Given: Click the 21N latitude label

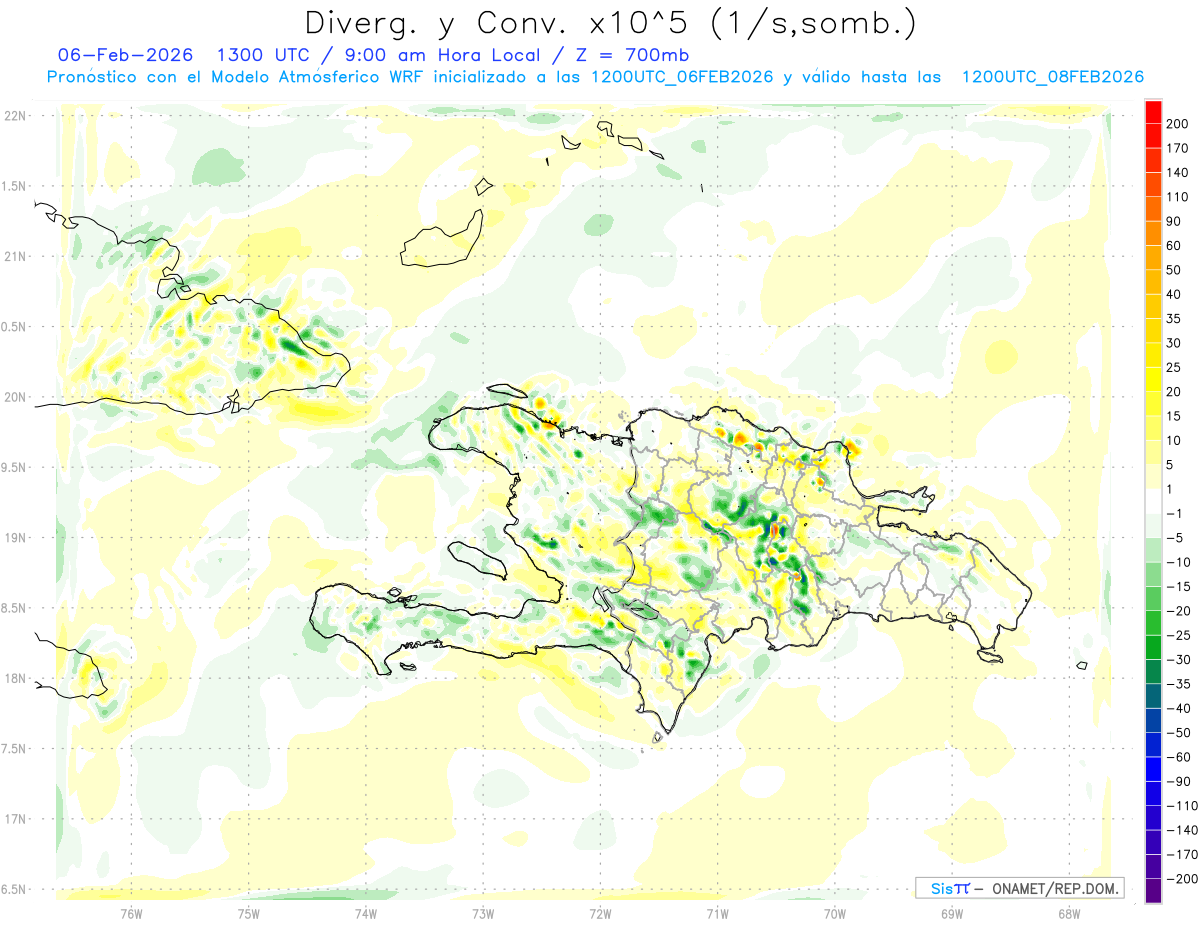Looking at the screenshot, I should [x=15, y=257].
